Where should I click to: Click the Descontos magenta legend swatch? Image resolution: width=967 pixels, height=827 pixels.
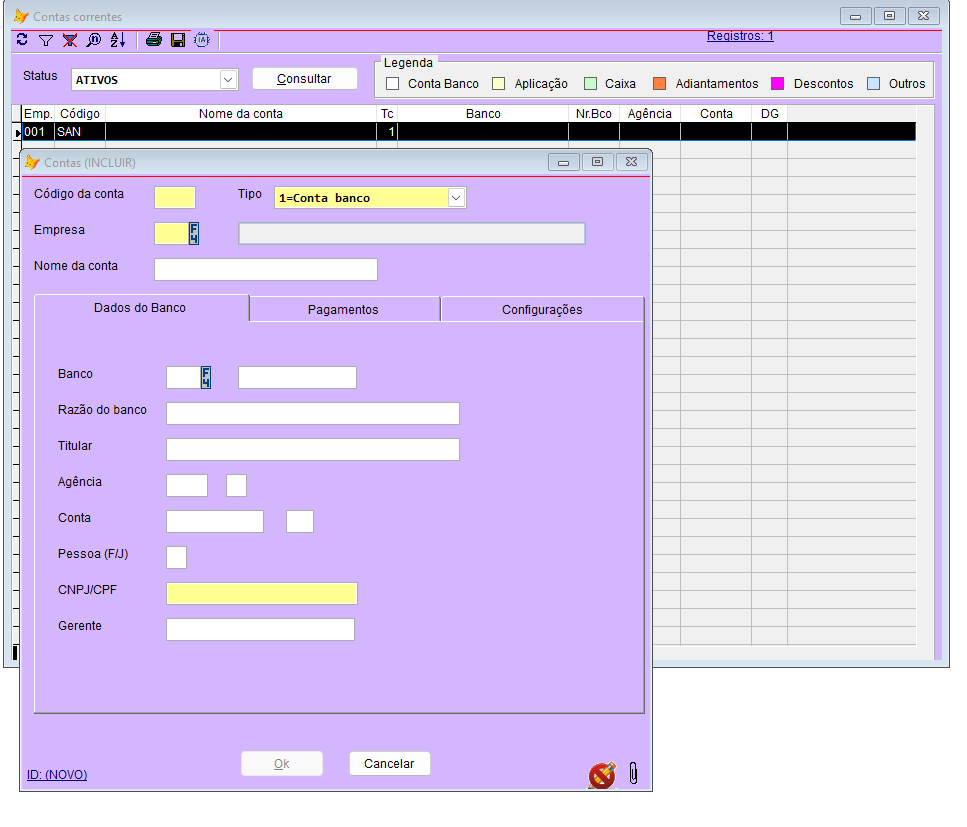coord(777,84)
